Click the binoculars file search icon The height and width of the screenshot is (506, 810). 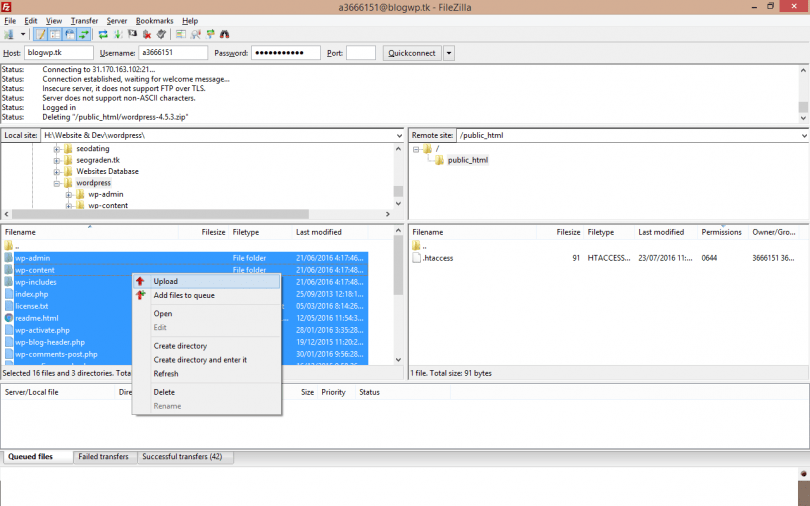click(x=224, y=34)
